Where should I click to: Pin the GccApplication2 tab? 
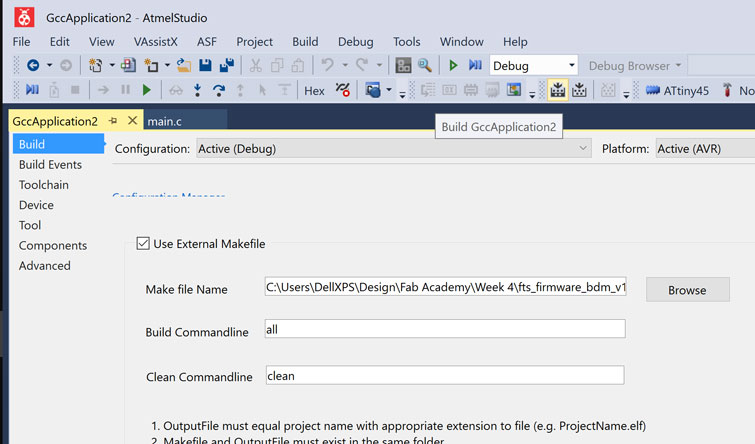coord(113,121)
